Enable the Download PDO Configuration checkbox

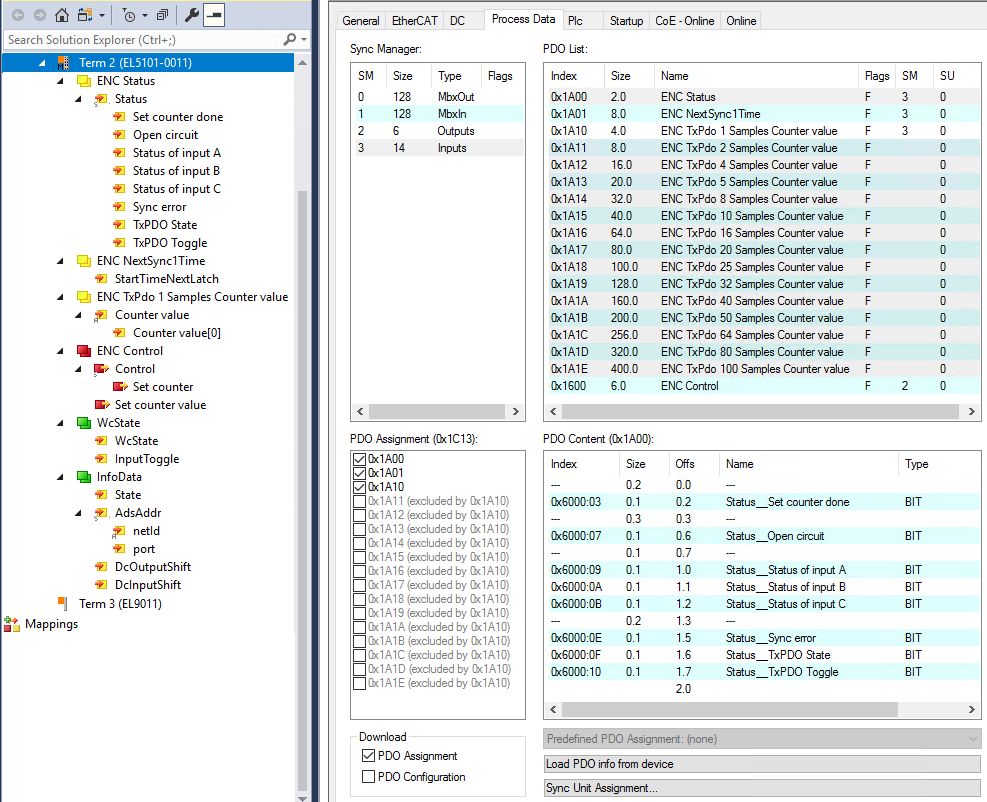pyautogui.click(x=368, y=777)
